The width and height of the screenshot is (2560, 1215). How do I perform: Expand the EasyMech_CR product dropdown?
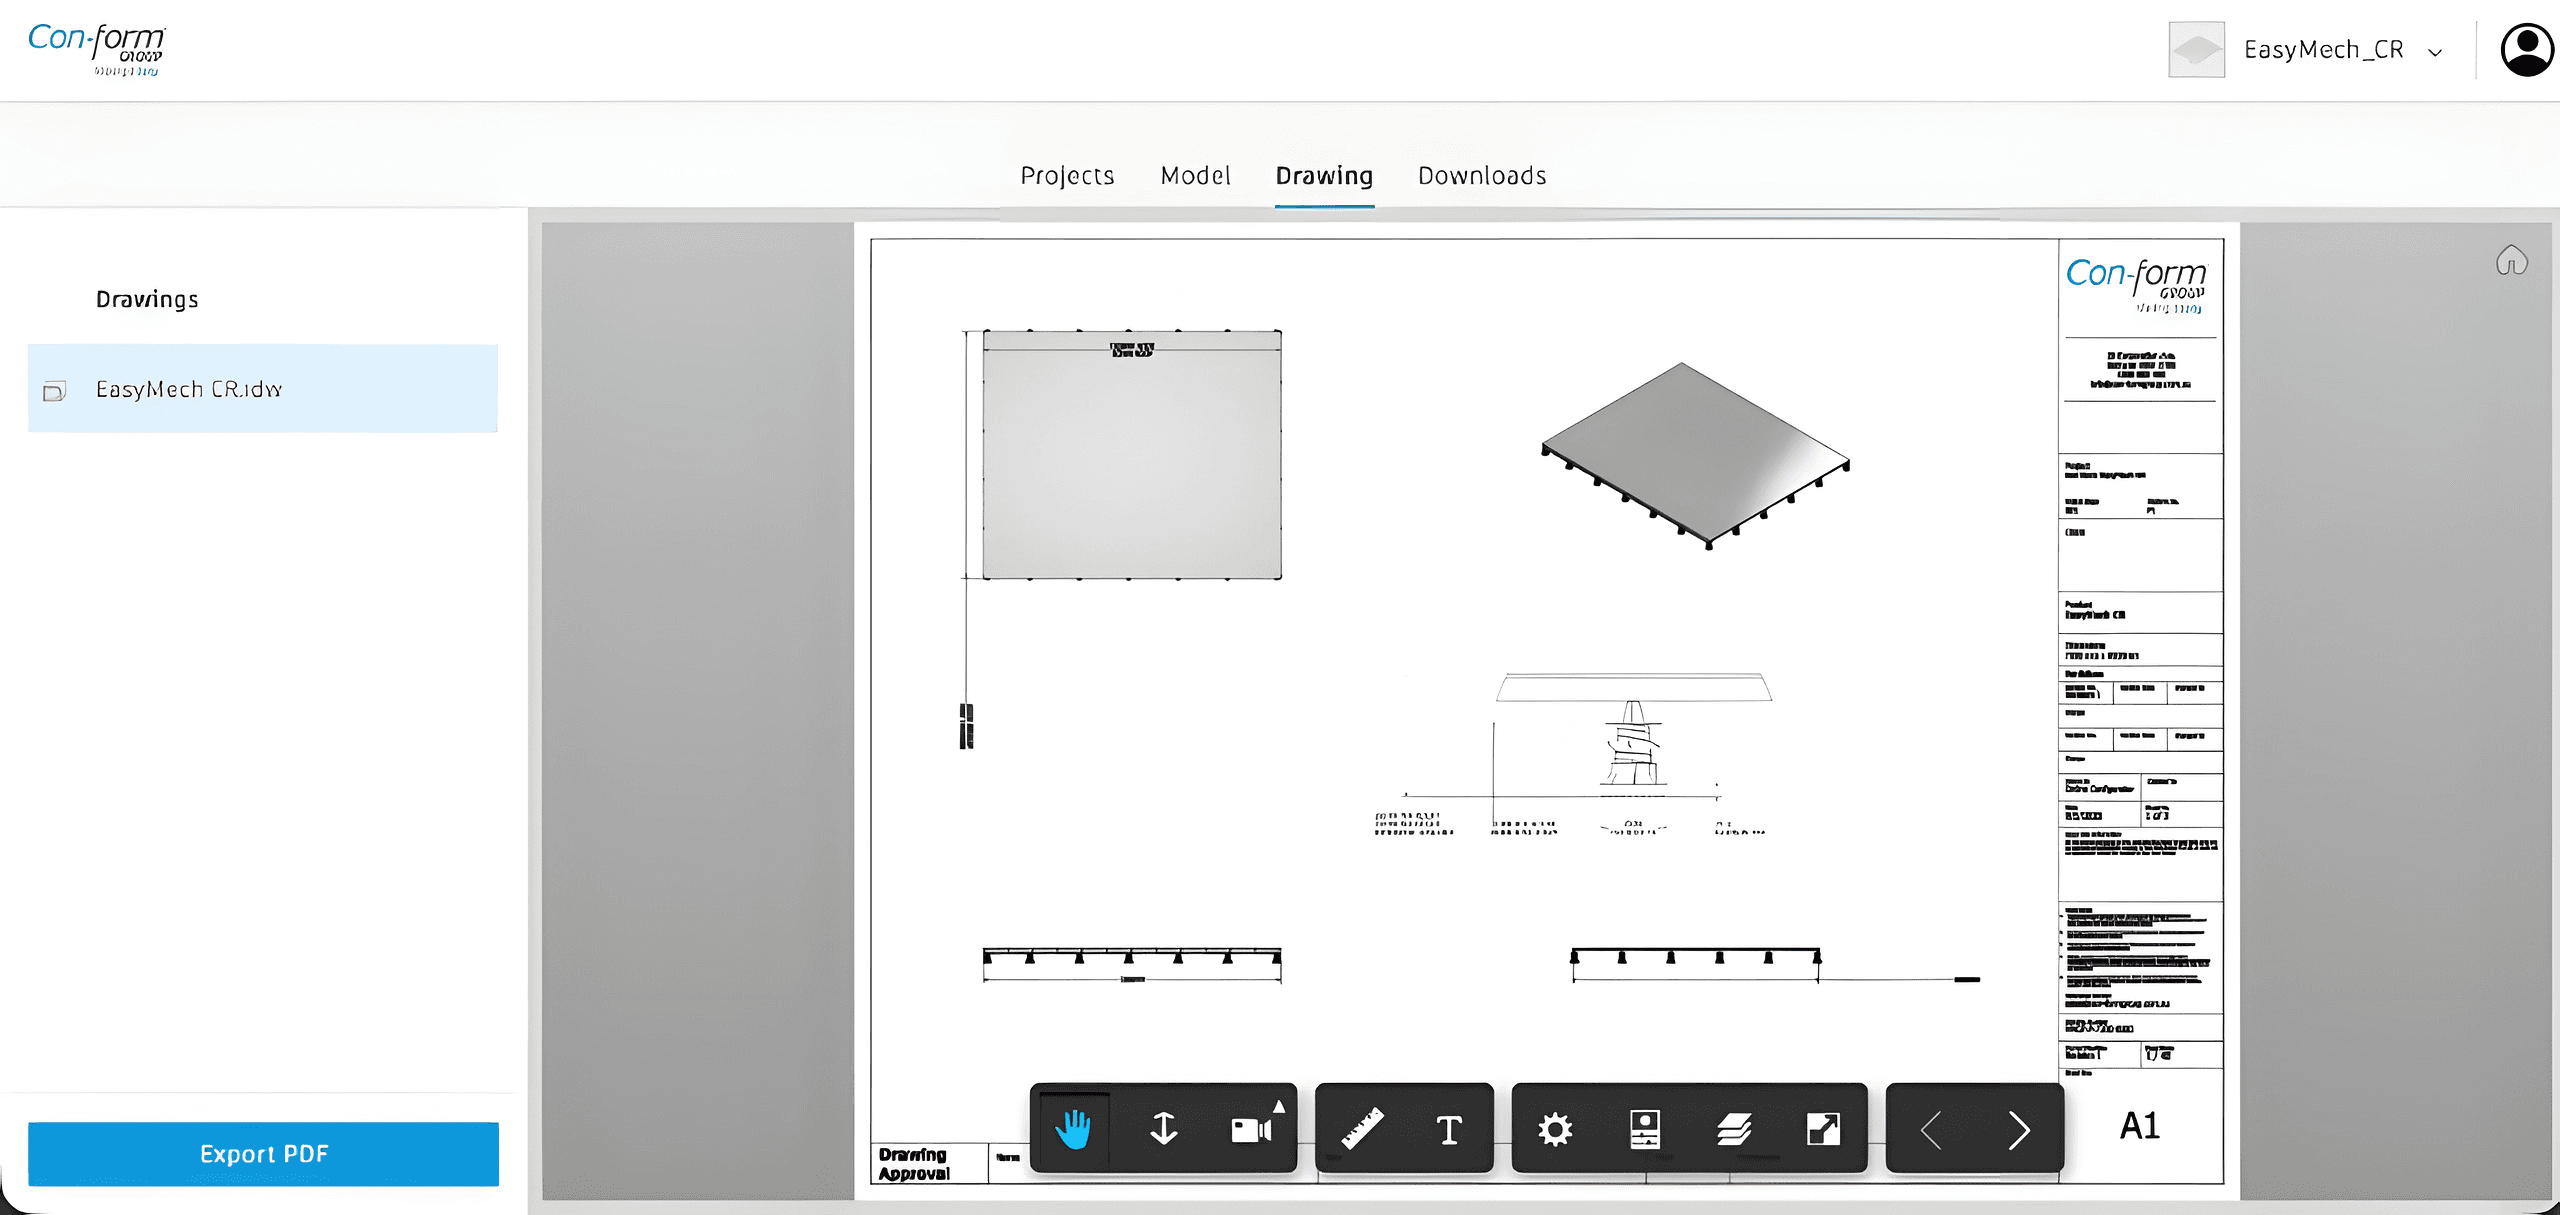(2435, 52)
